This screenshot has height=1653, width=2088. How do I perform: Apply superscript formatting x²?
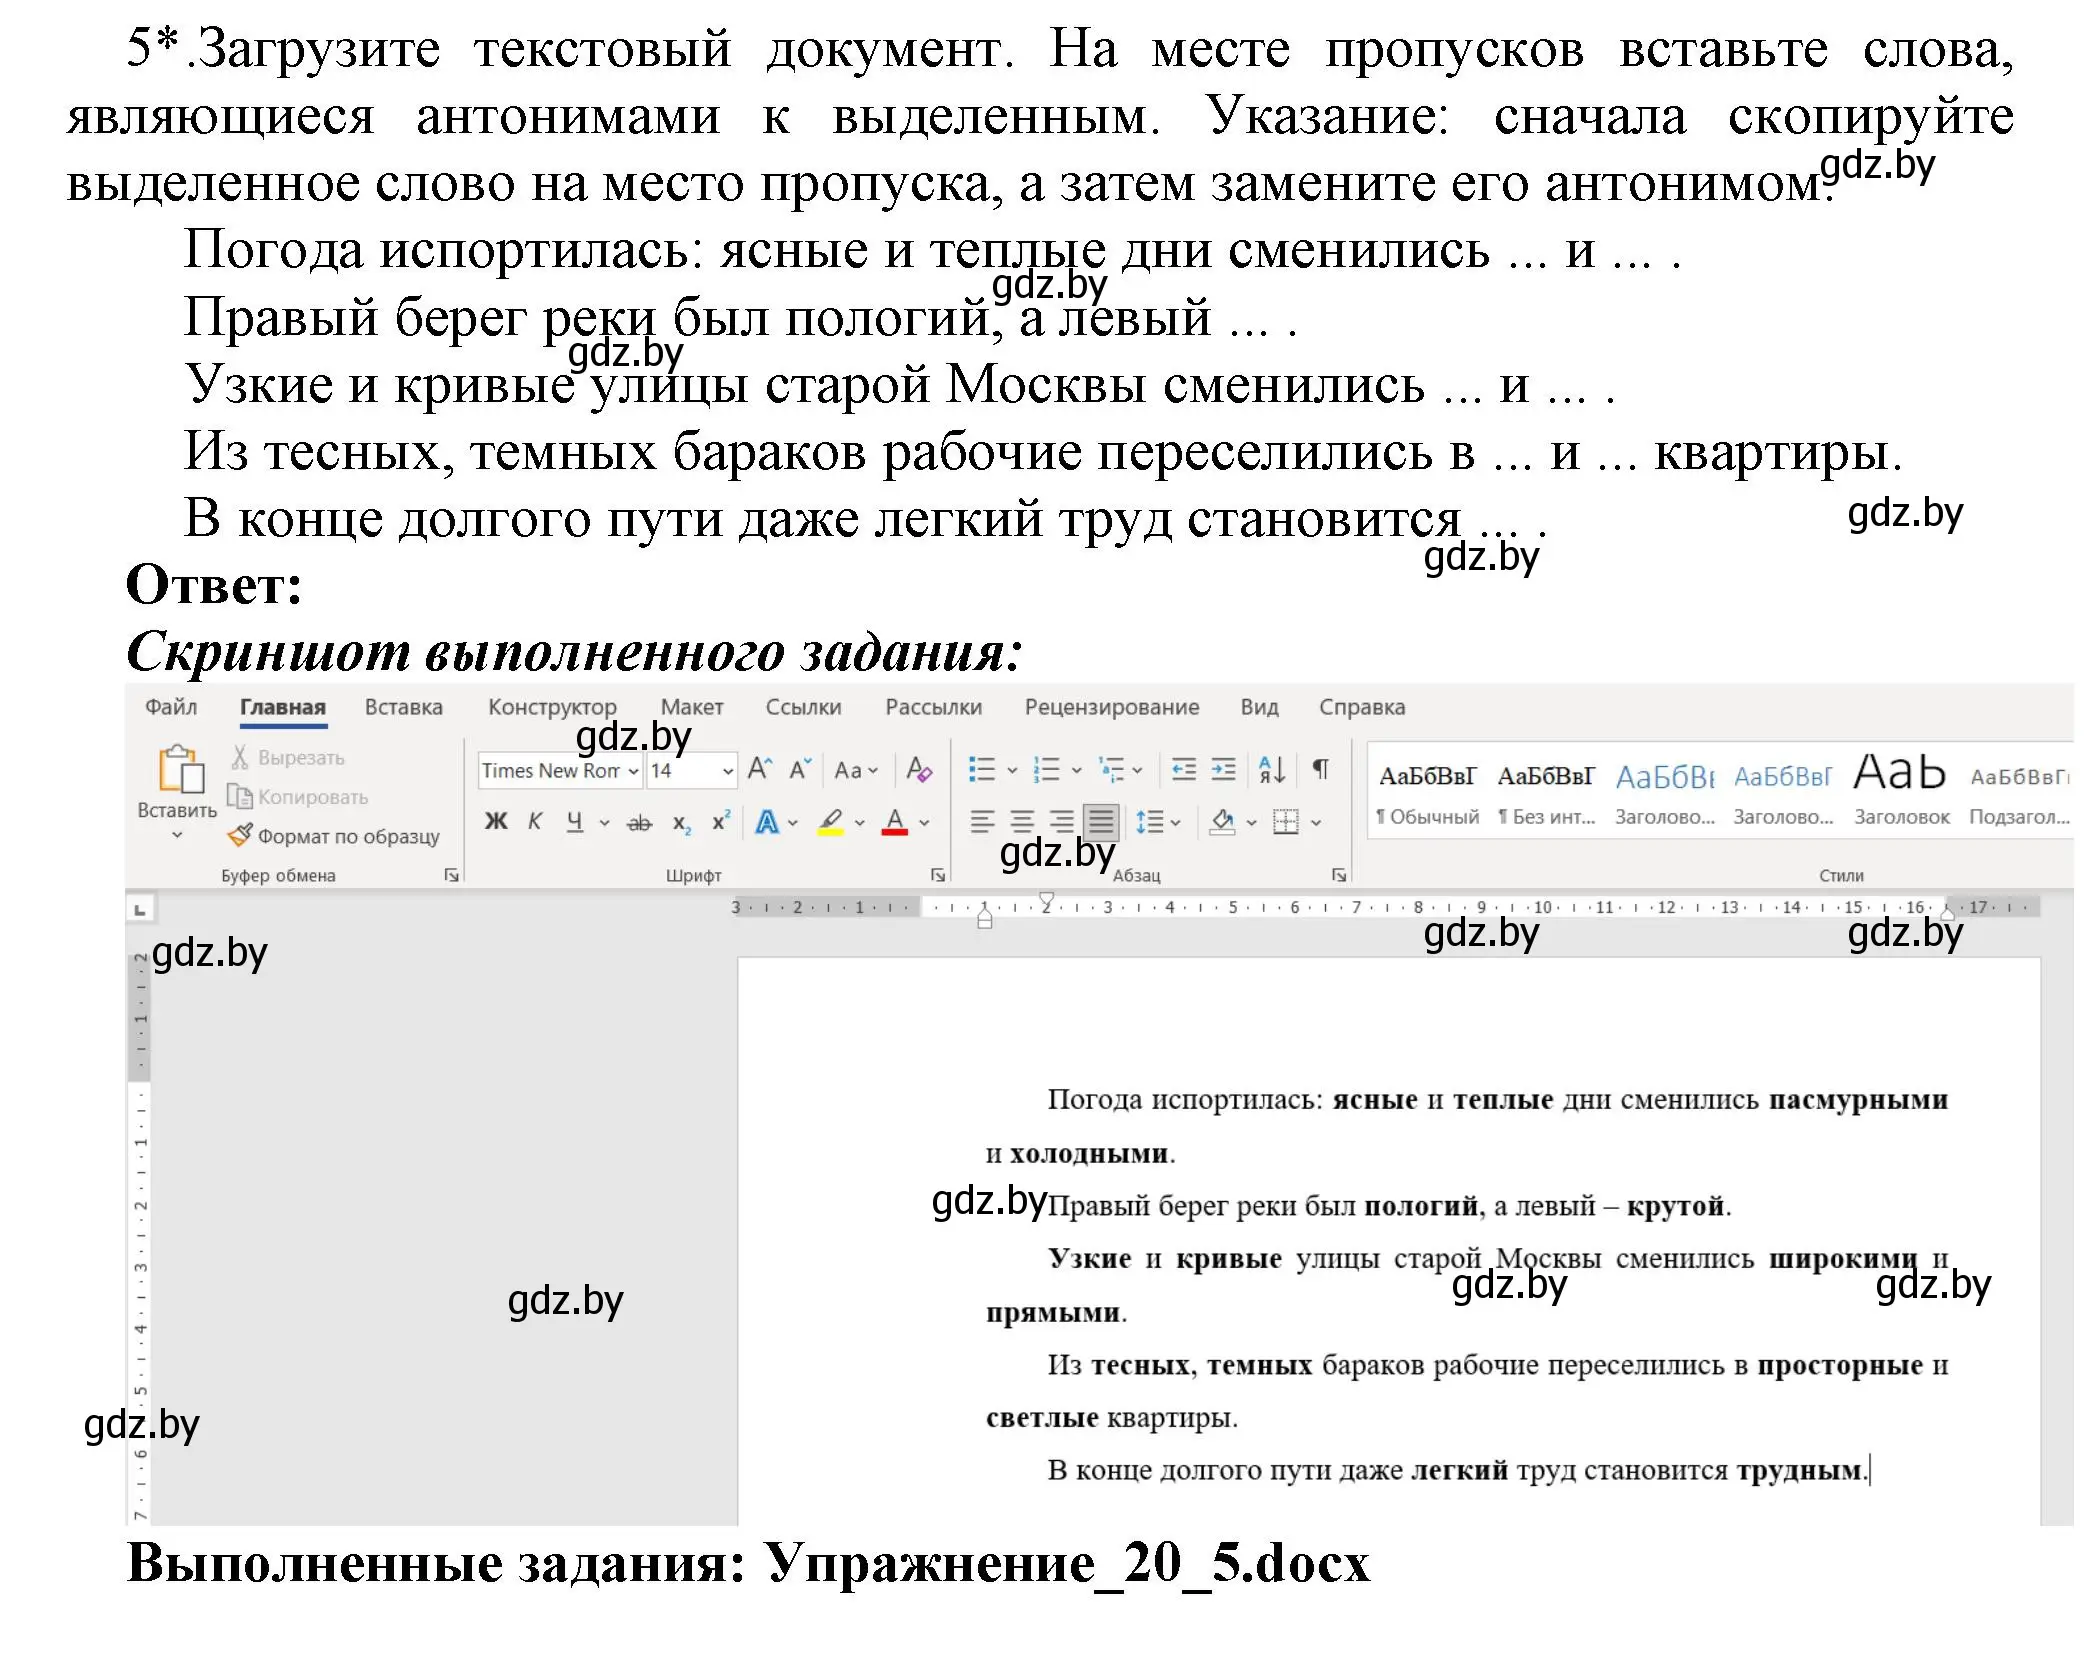coord(721,821)
